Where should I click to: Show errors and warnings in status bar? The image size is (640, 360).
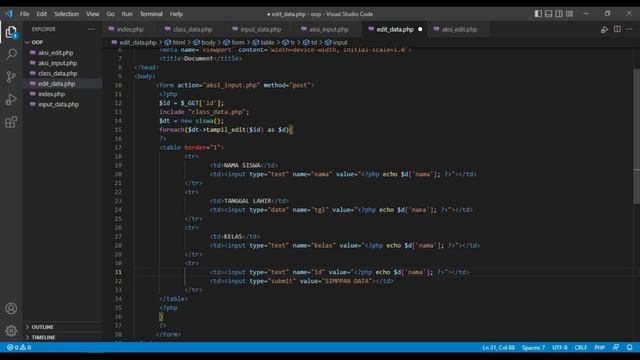point(19,347)
